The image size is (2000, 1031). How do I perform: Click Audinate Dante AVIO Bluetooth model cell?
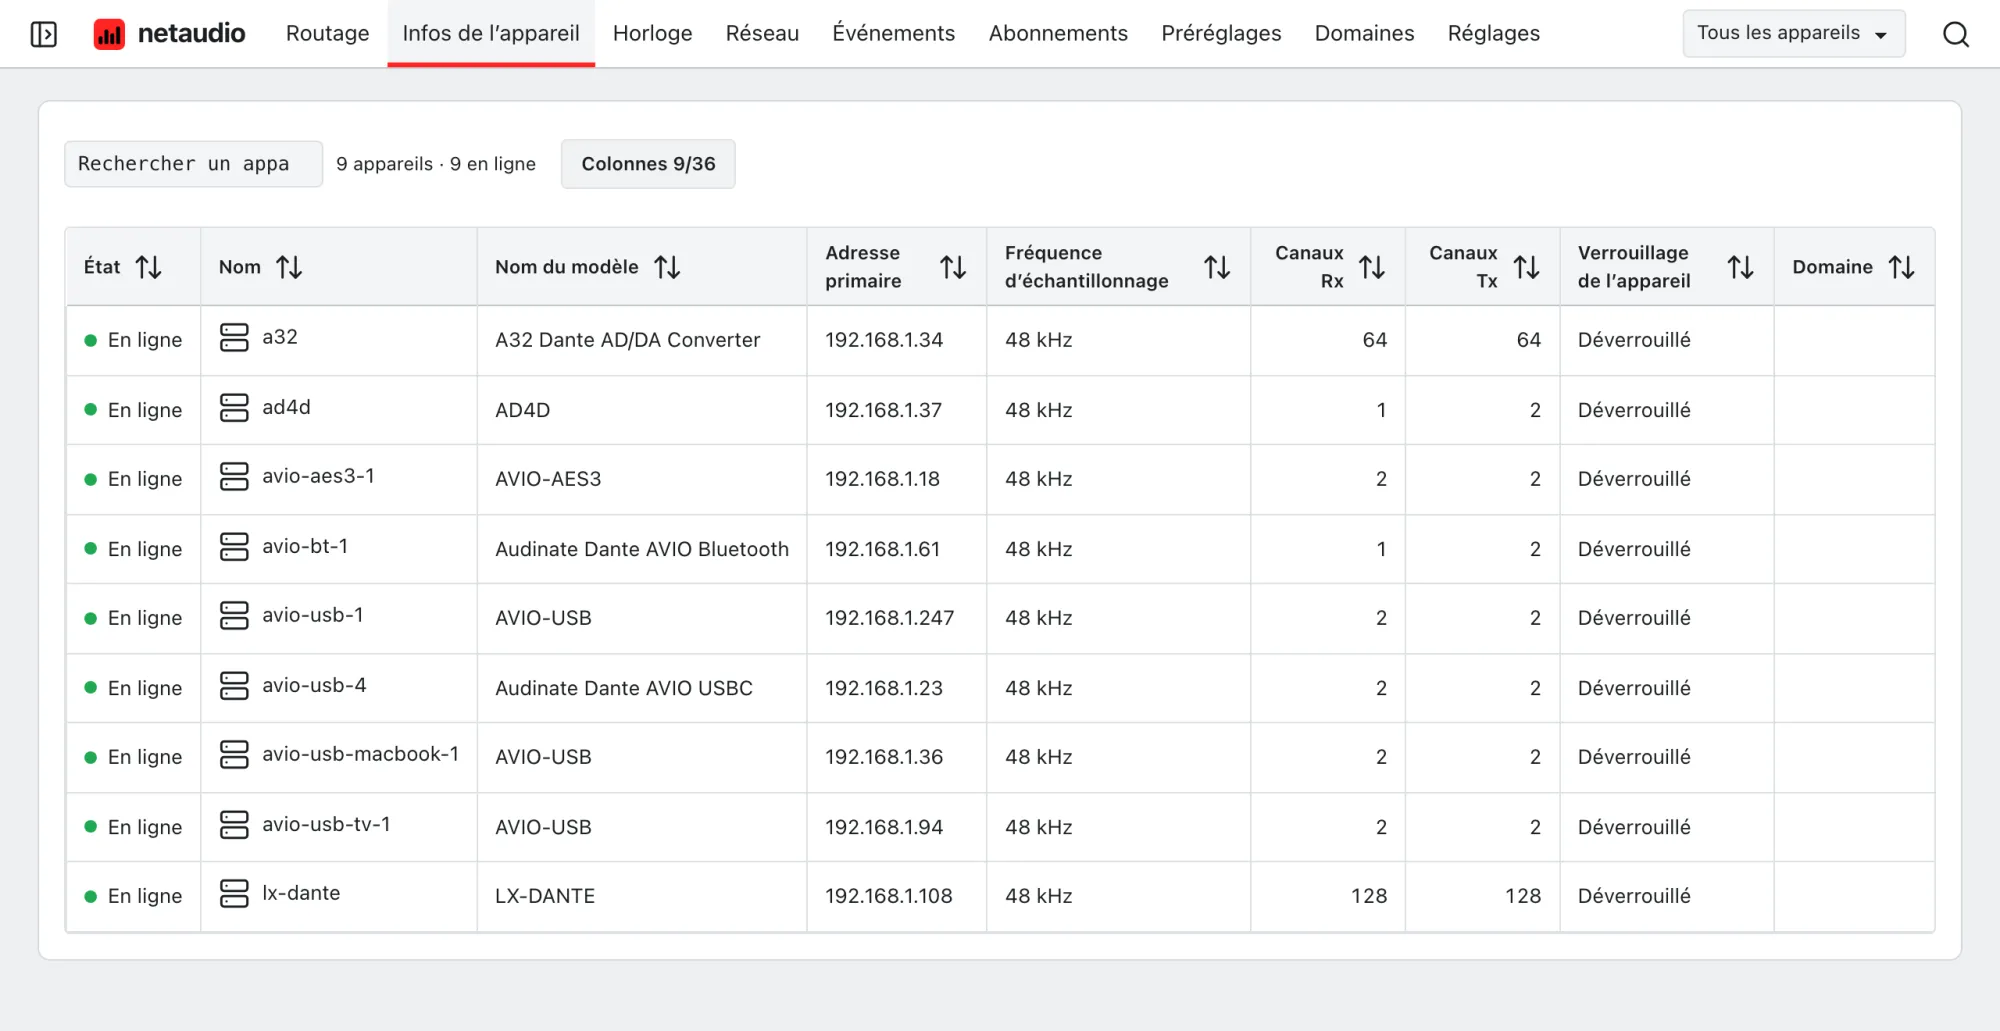tap(642, 549)
